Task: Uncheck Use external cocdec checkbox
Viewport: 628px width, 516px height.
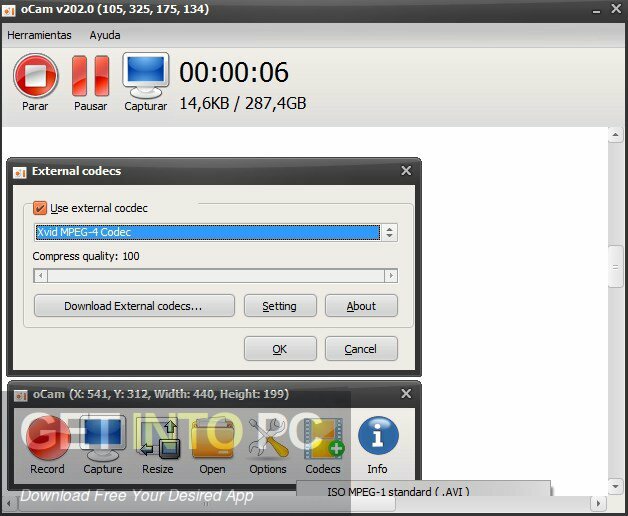Action: pos(40,208)
